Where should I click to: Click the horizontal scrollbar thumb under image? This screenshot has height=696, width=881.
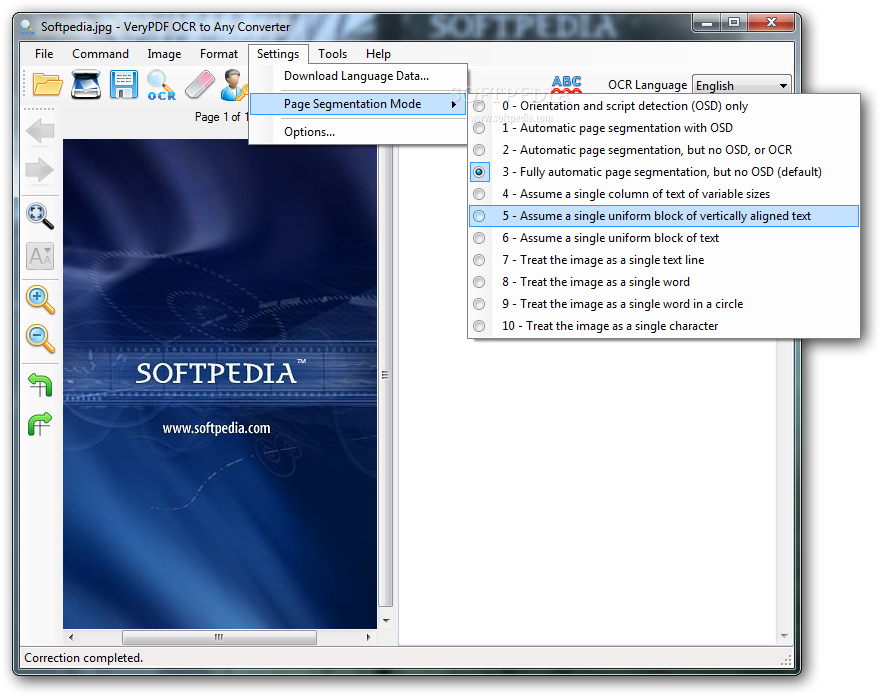[219, 637]
